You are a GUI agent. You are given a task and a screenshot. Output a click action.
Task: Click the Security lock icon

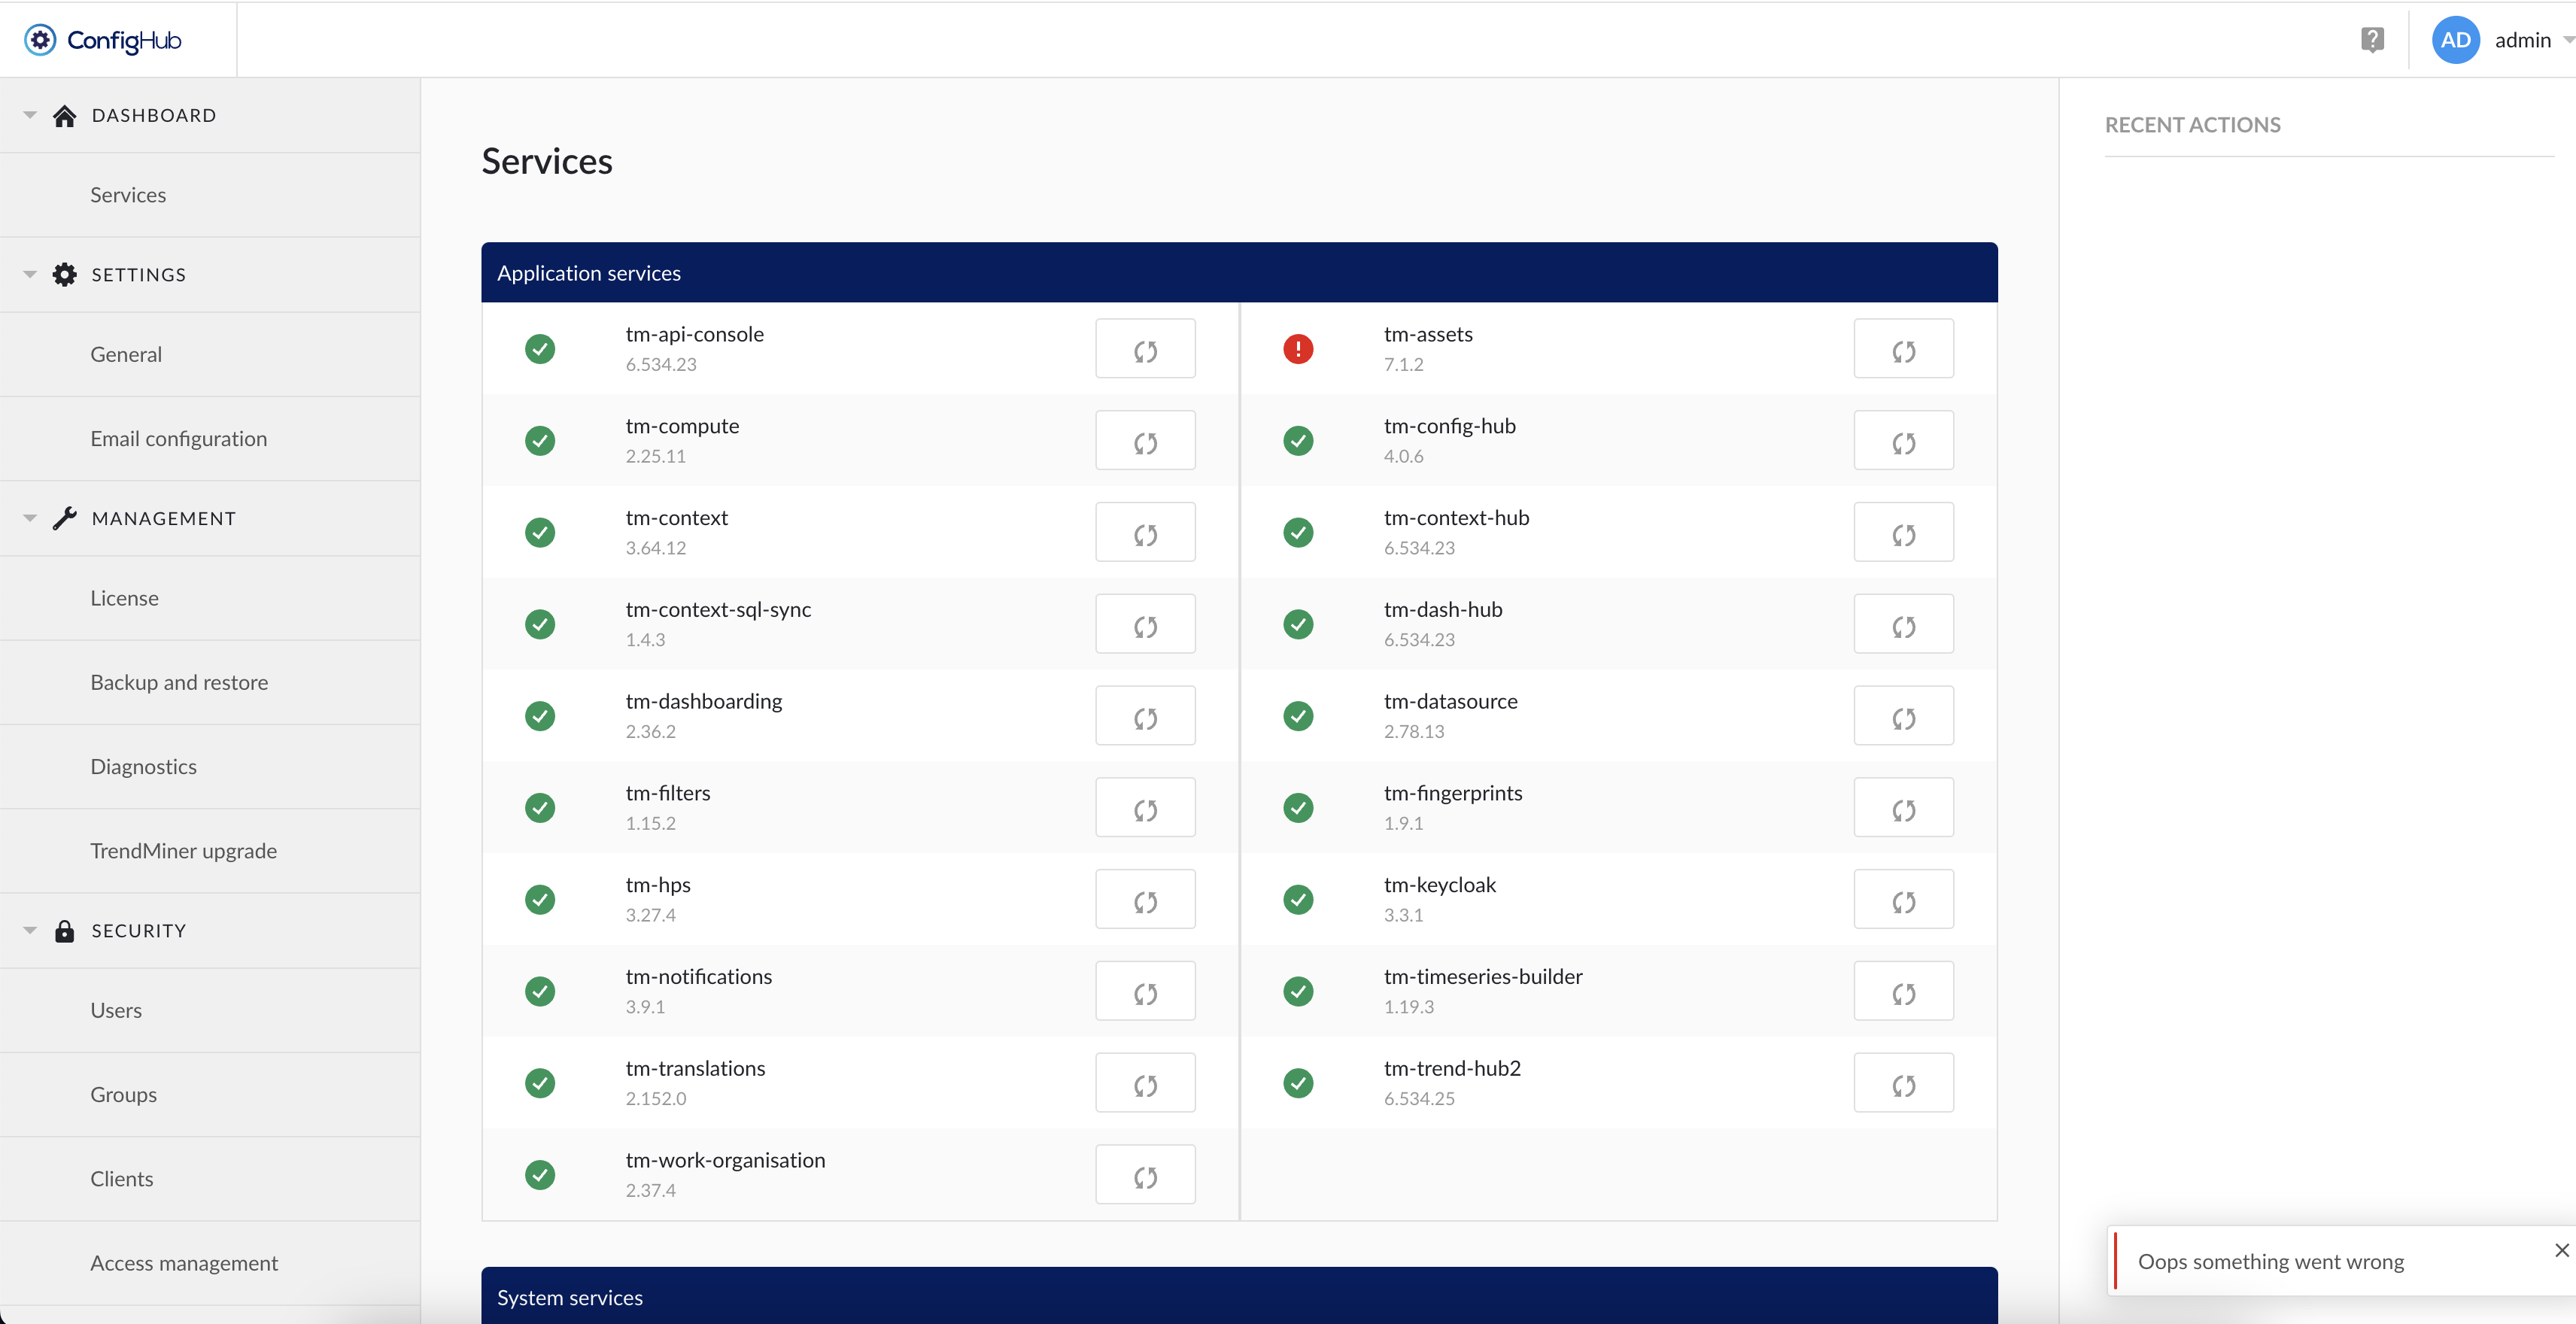(65, 931)
